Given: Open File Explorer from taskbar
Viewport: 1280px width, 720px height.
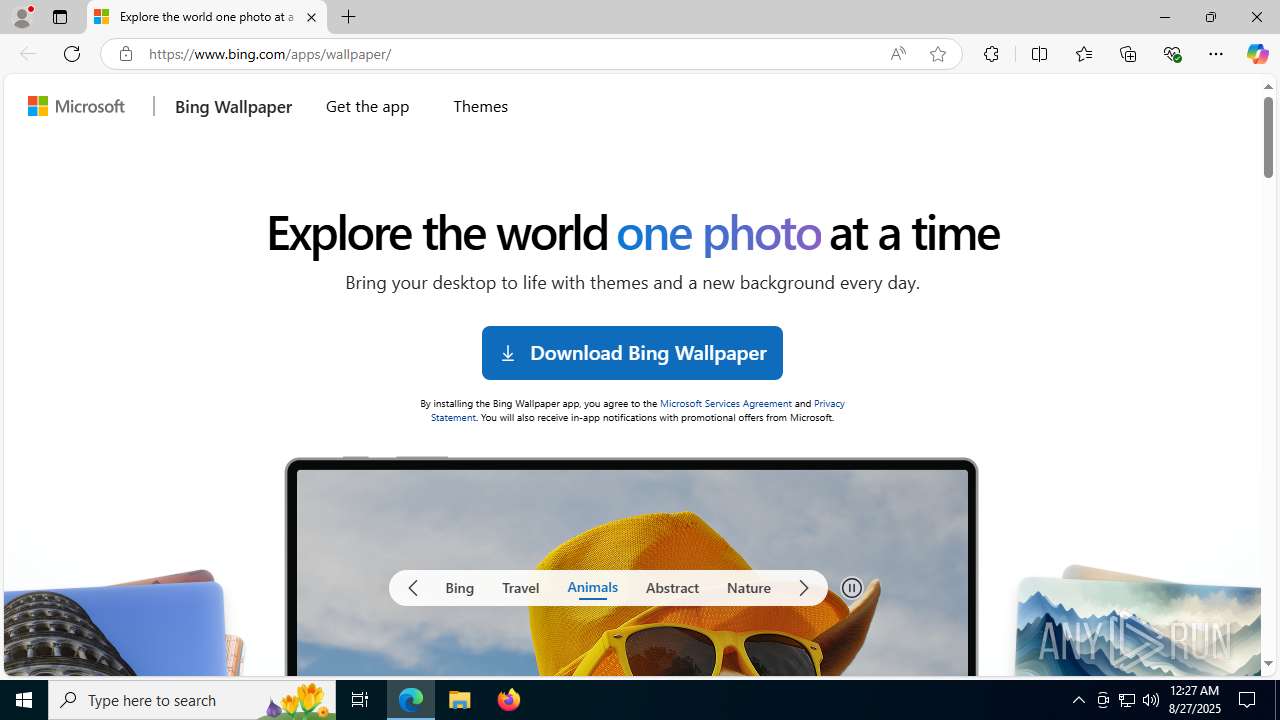Looking at the screenshot, I should click(460, 700).
